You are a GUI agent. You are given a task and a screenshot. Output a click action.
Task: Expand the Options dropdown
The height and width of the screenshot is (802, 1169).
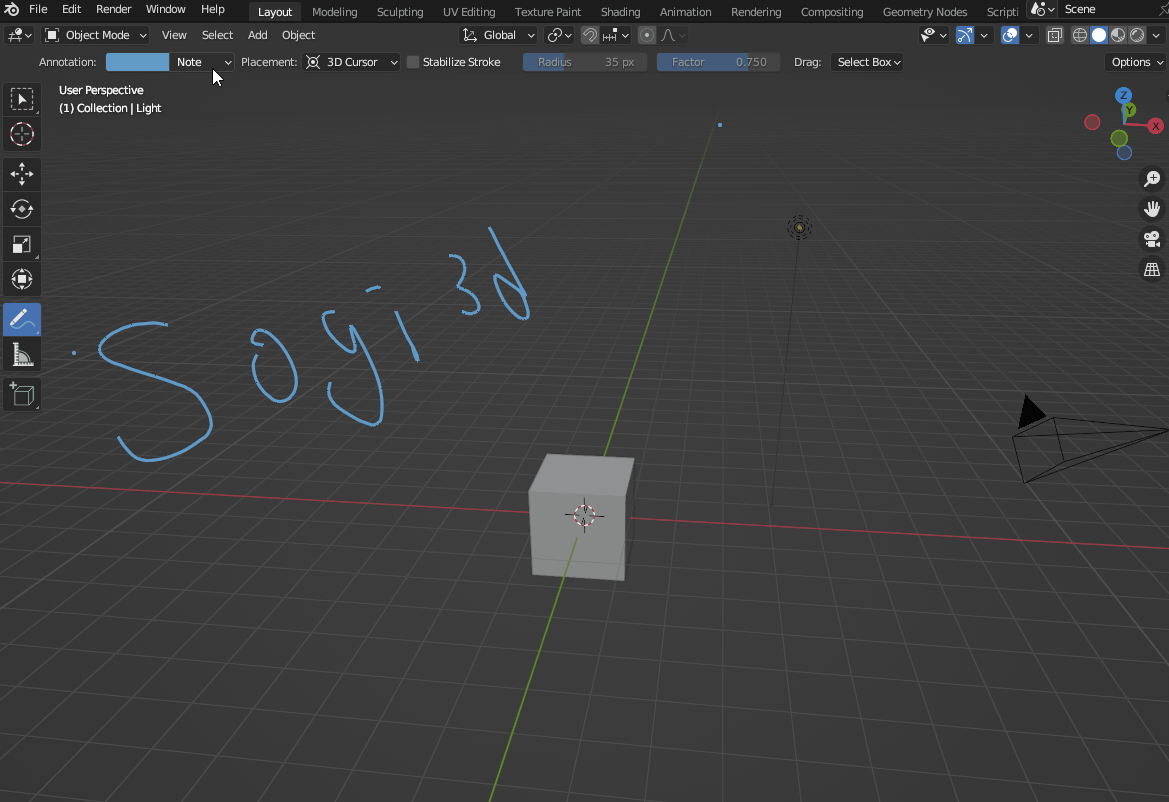[1135, 62]
